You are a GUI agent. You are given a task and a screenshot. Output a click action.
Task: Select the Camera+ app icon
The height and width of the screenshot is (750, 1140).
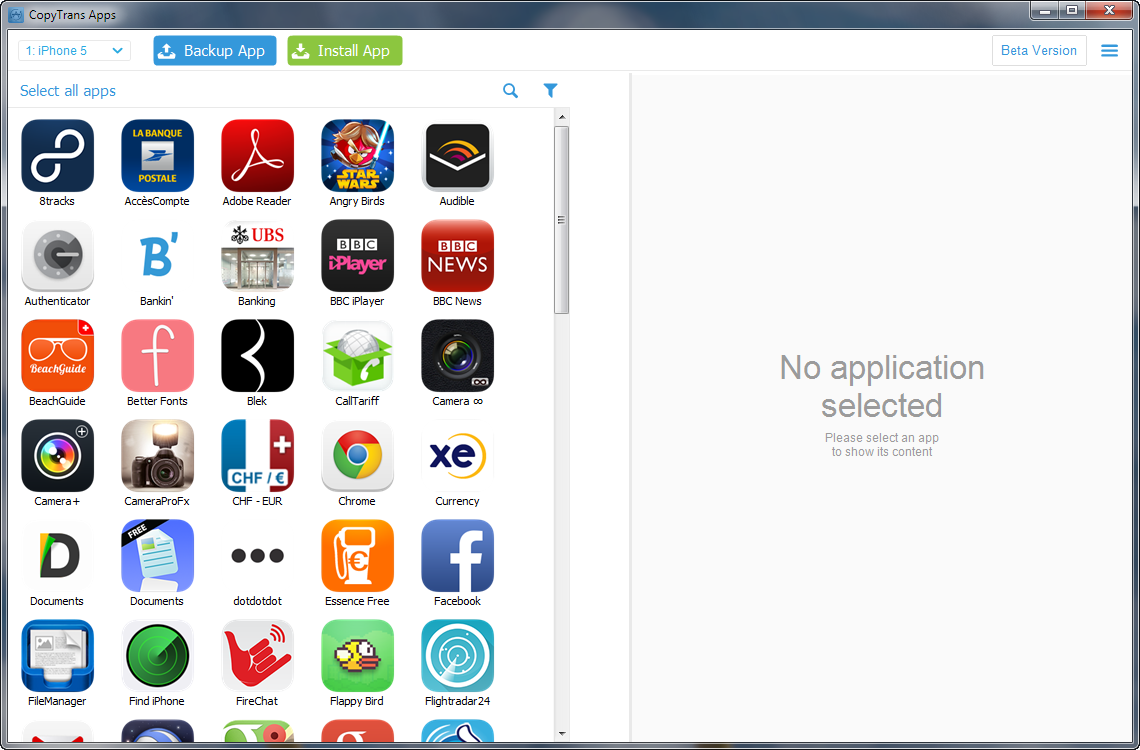pyautogui.click(x=57, y=456)
